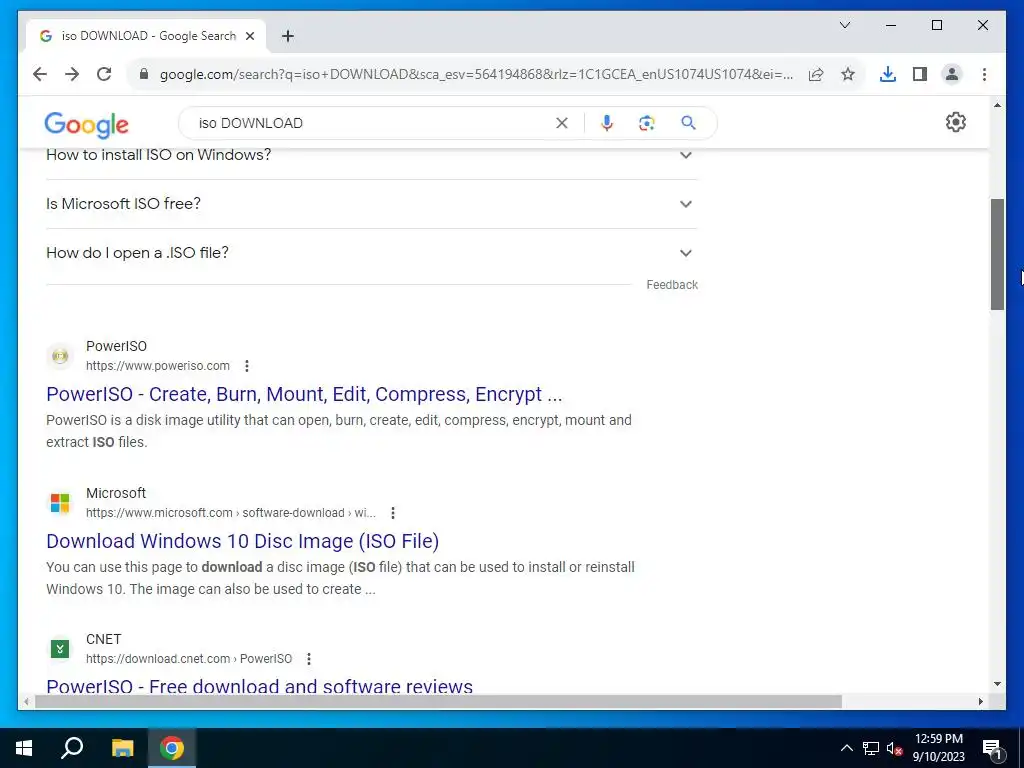Screen dimensions: 1024x768
Task: Open "PowerISO - Create, Burn, Mount, Edit" link
Action: (x=304, y=394)
